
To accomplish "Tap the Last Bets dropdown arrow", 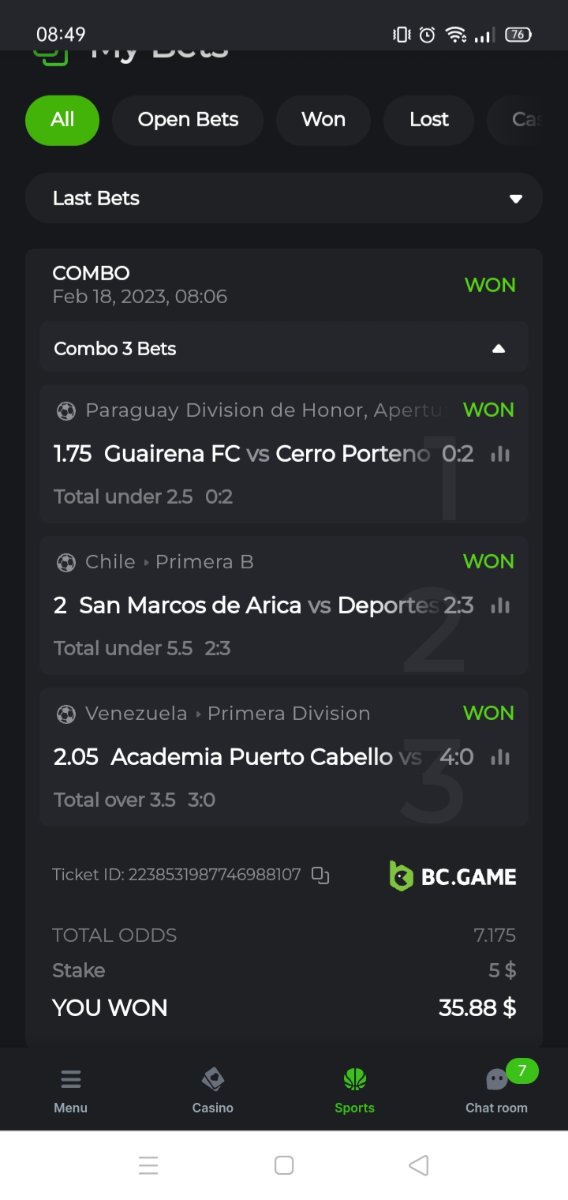I will 516,199.
